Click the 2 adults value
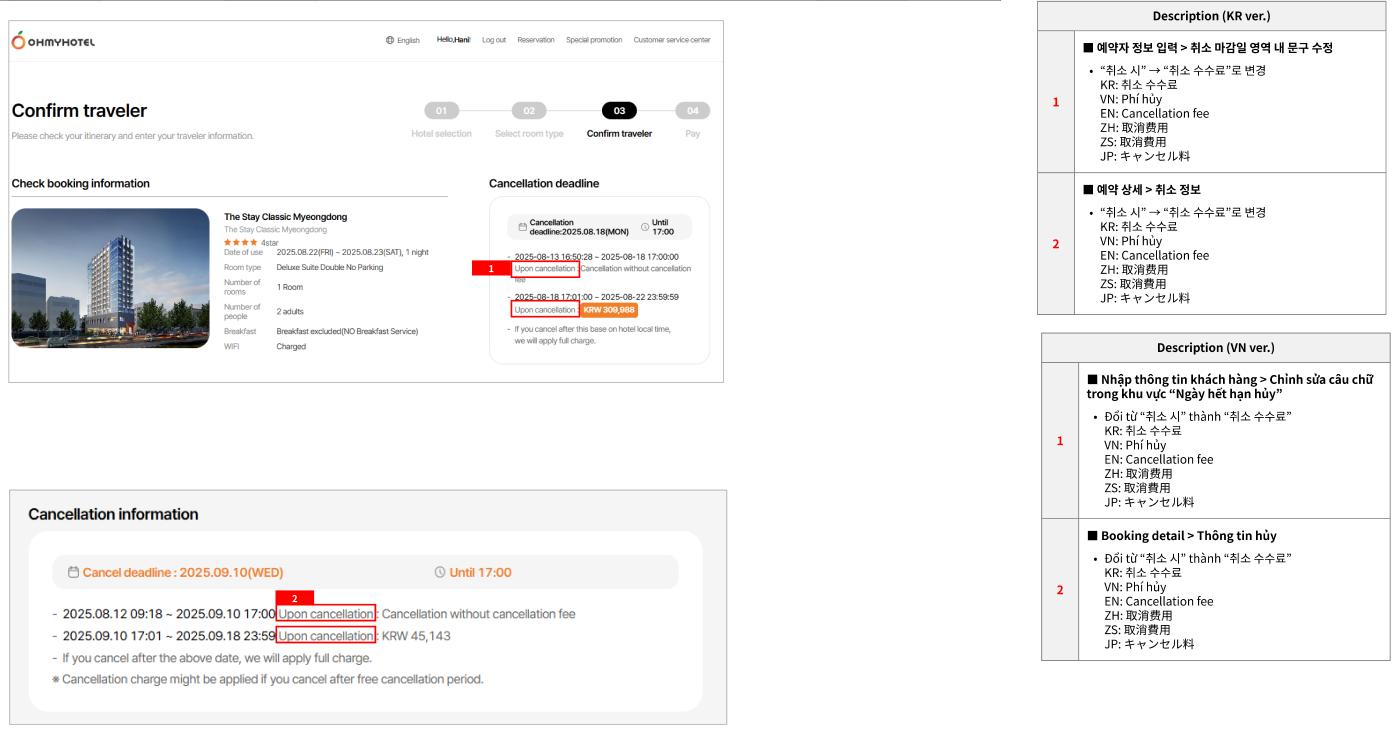 [290, 312]
